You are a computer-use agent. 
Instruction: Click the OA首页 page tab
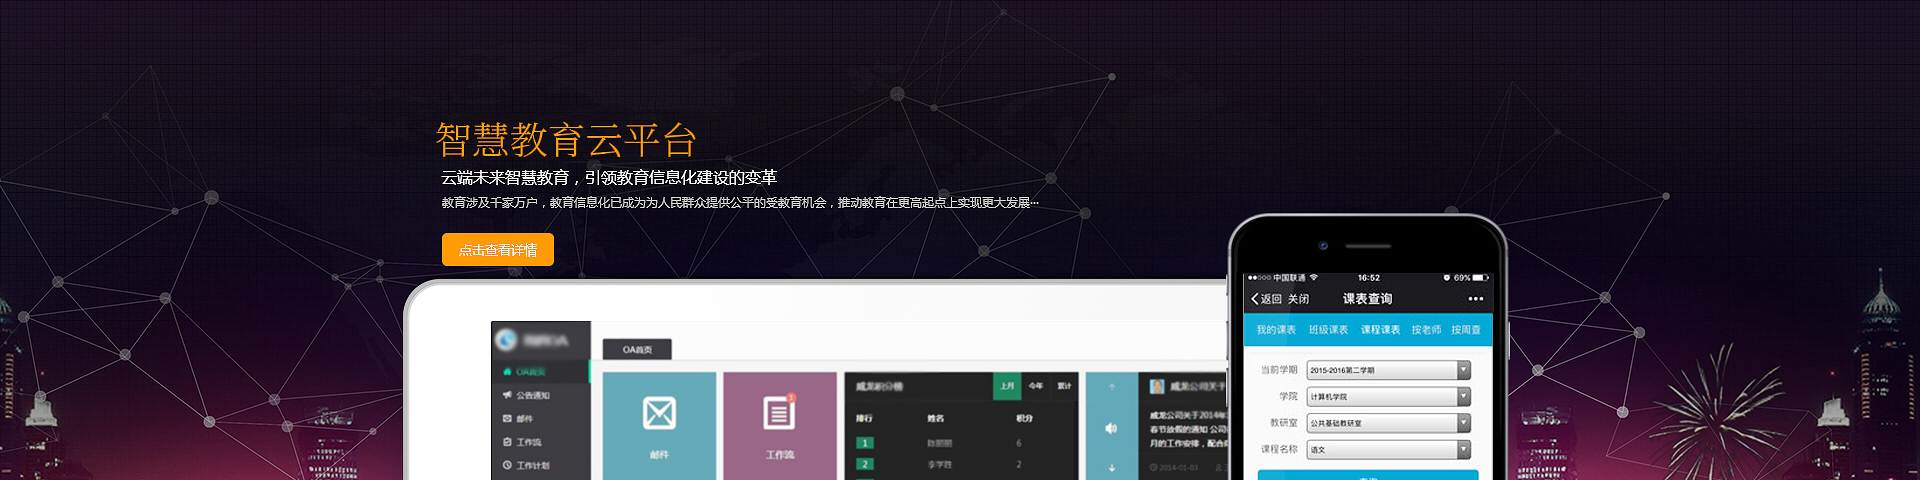click(x=637, y=349)
